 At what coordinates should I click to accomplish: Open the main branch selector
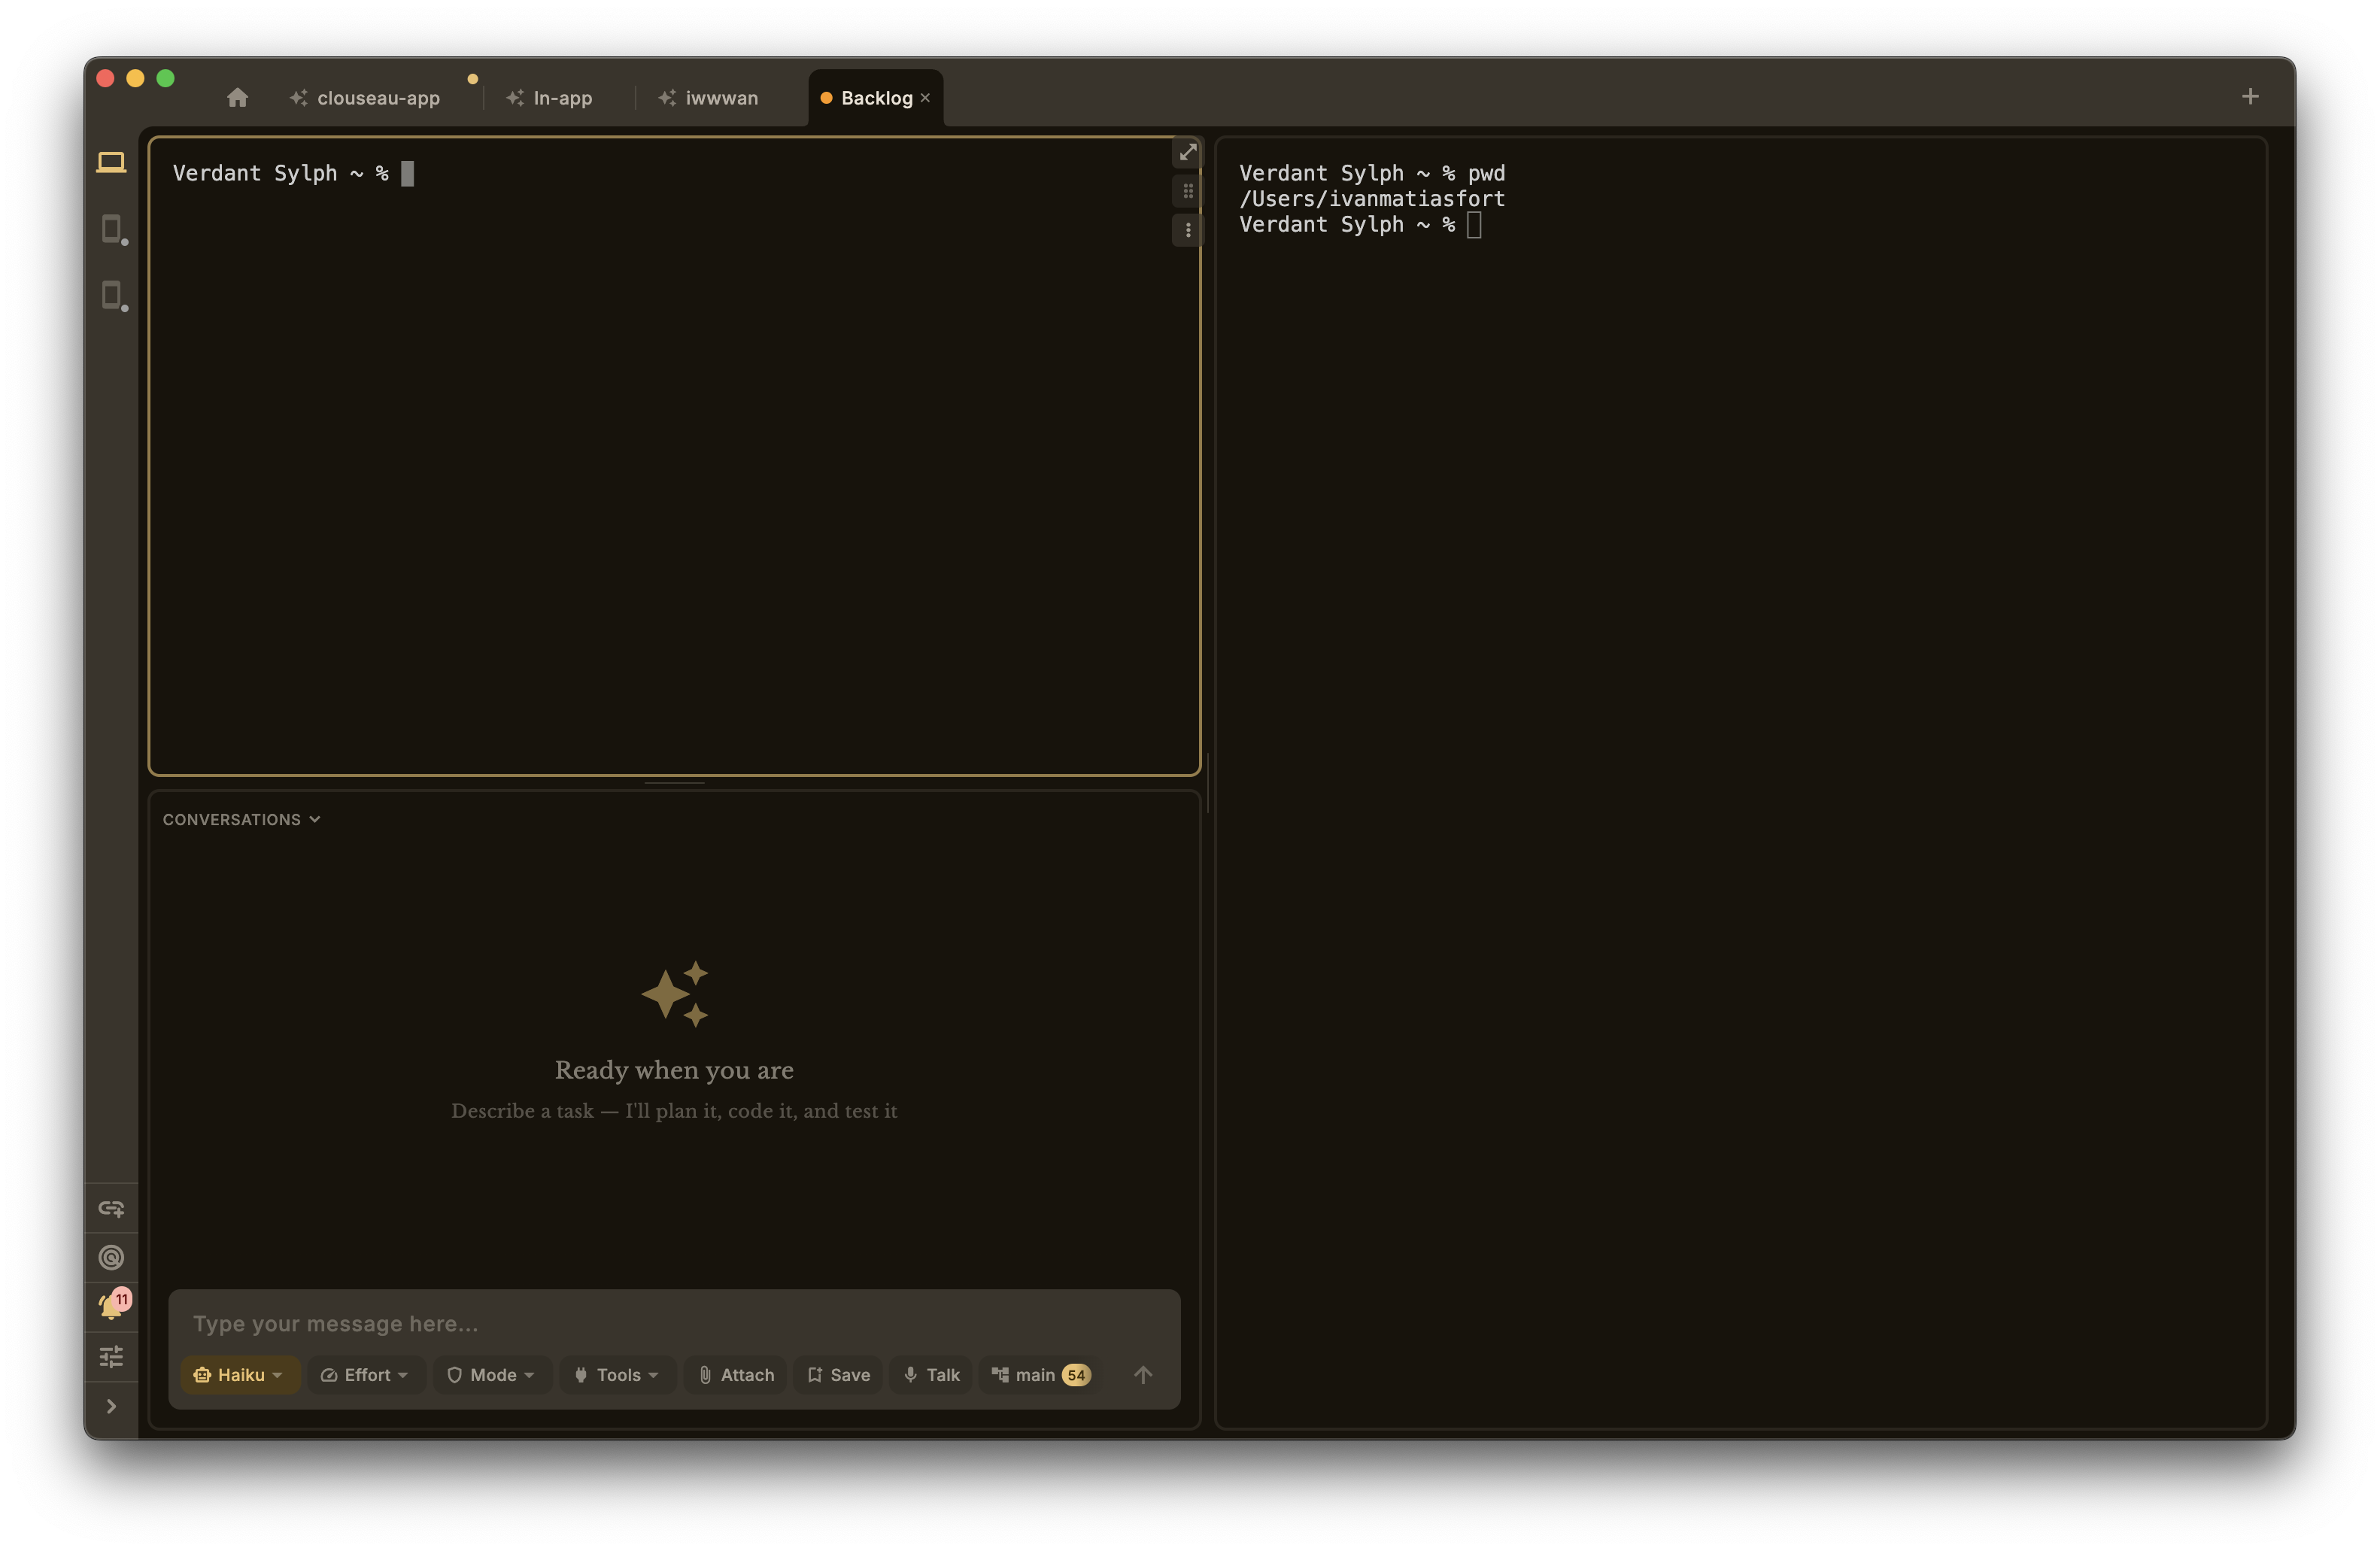pyautogui.click(x=1040, y=1375)
